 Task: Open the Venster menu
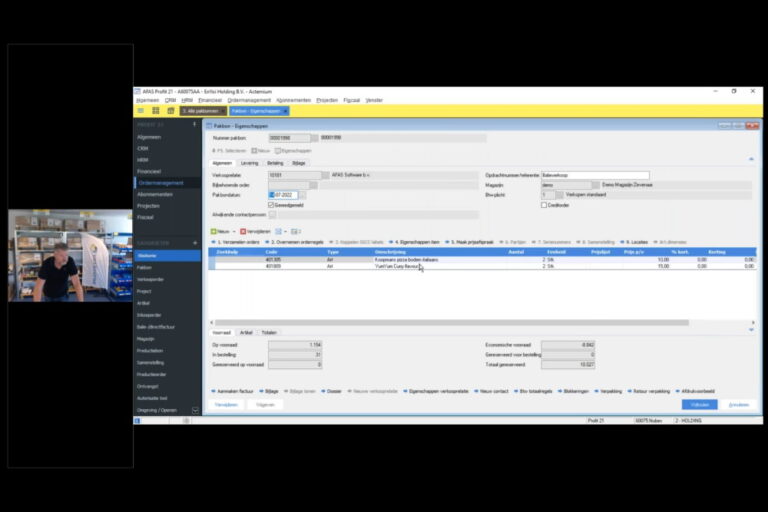tap(374, 100)
